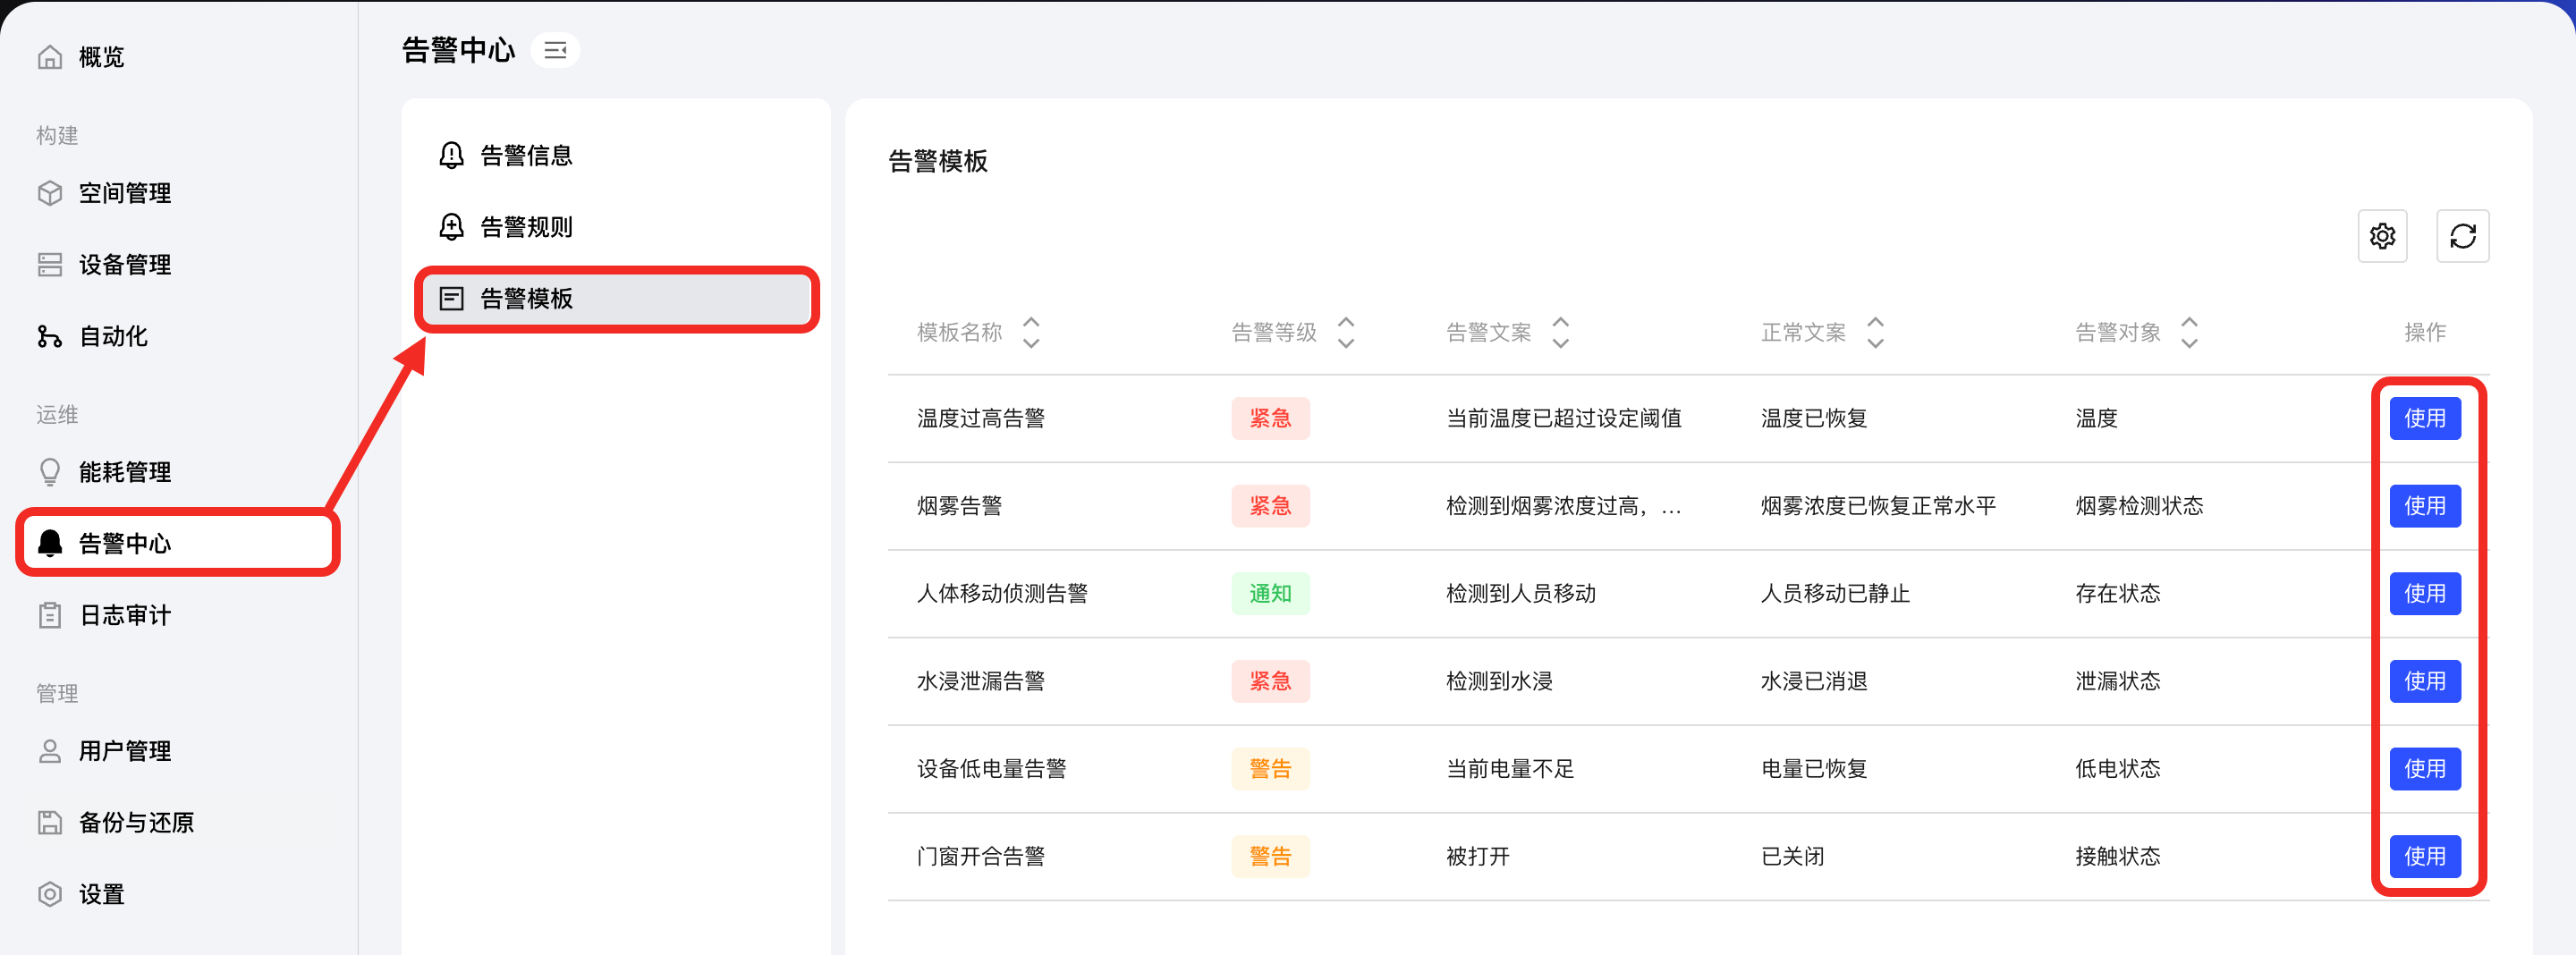Use the 水浸泄漏告警 template
This screenshot has height=955, width=2576.
click(x=2425, y=681)
